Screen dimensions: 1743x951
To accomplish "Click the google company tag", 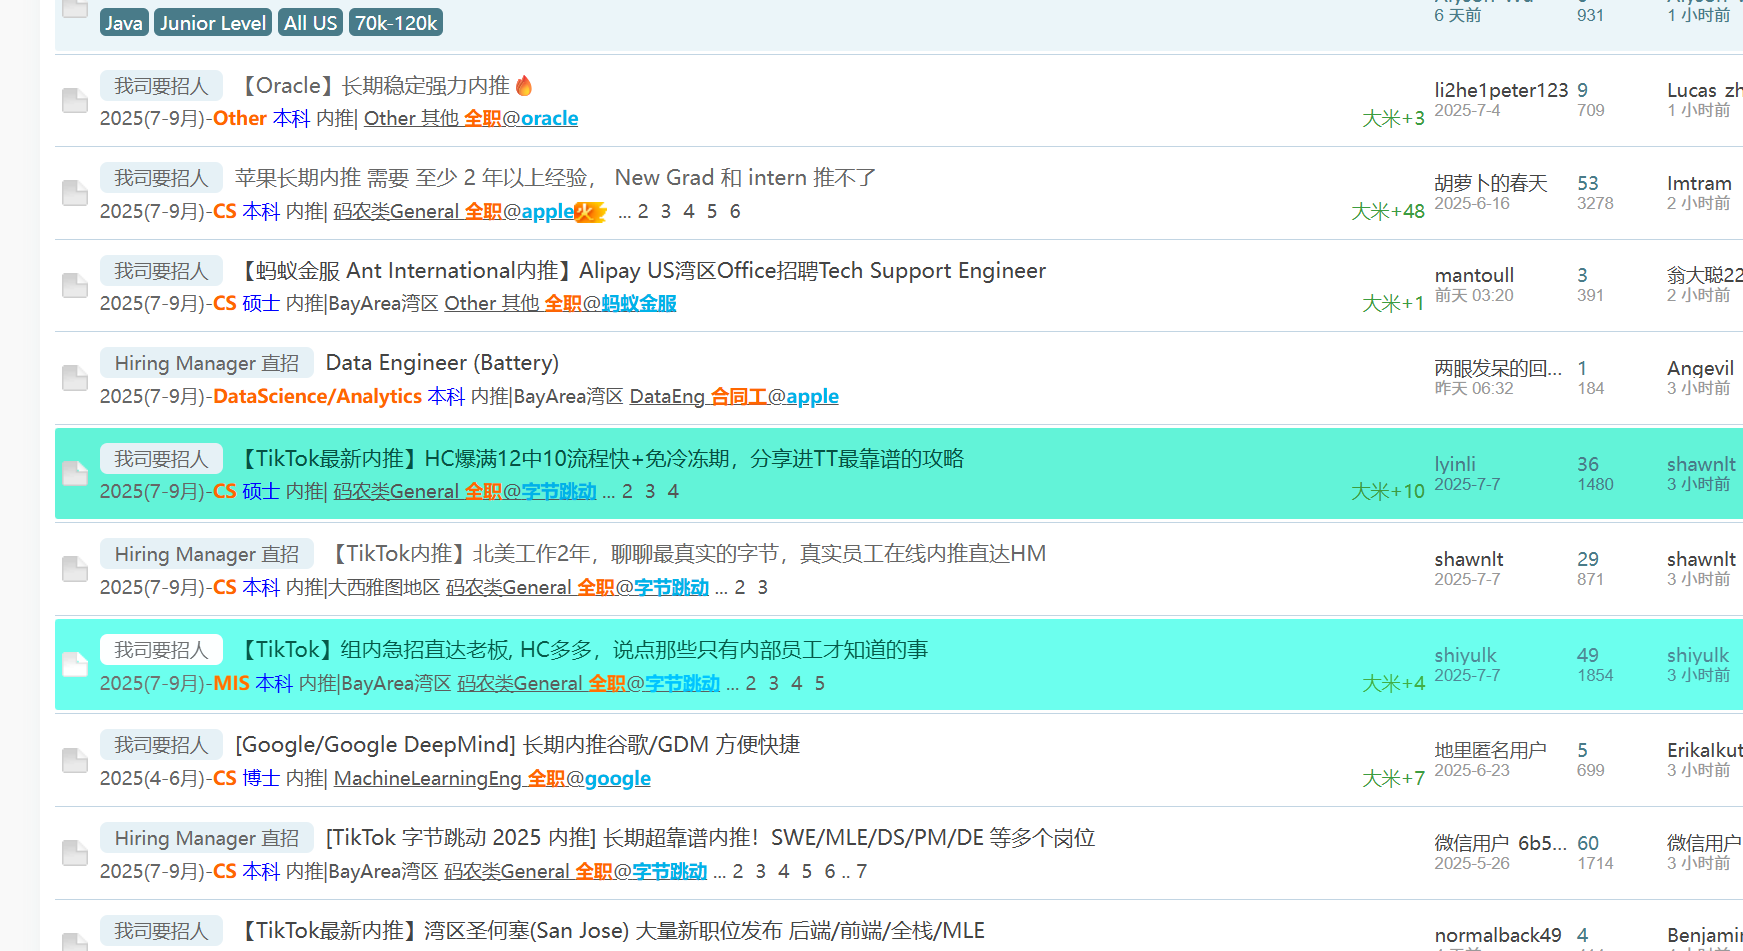I will pos(617,779).
